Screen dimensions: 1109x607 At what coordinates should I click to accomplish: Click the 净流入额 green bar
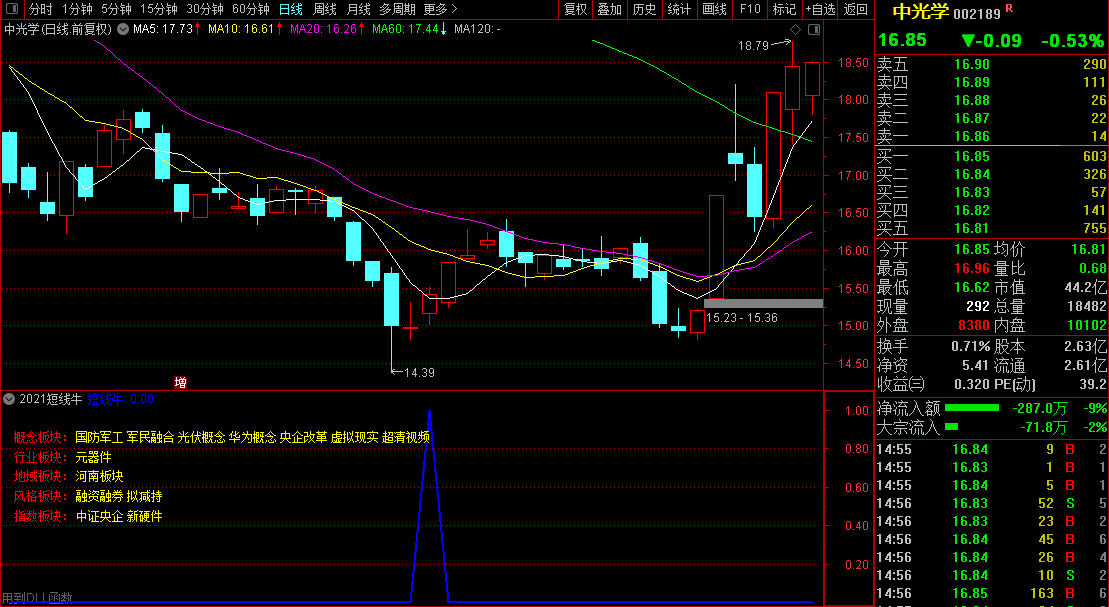(972, 408)
